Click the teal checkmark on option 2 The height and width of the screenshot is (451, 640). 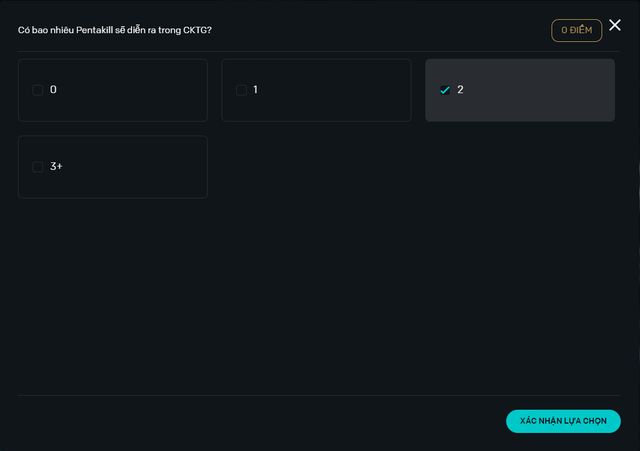tap(445, 90)
